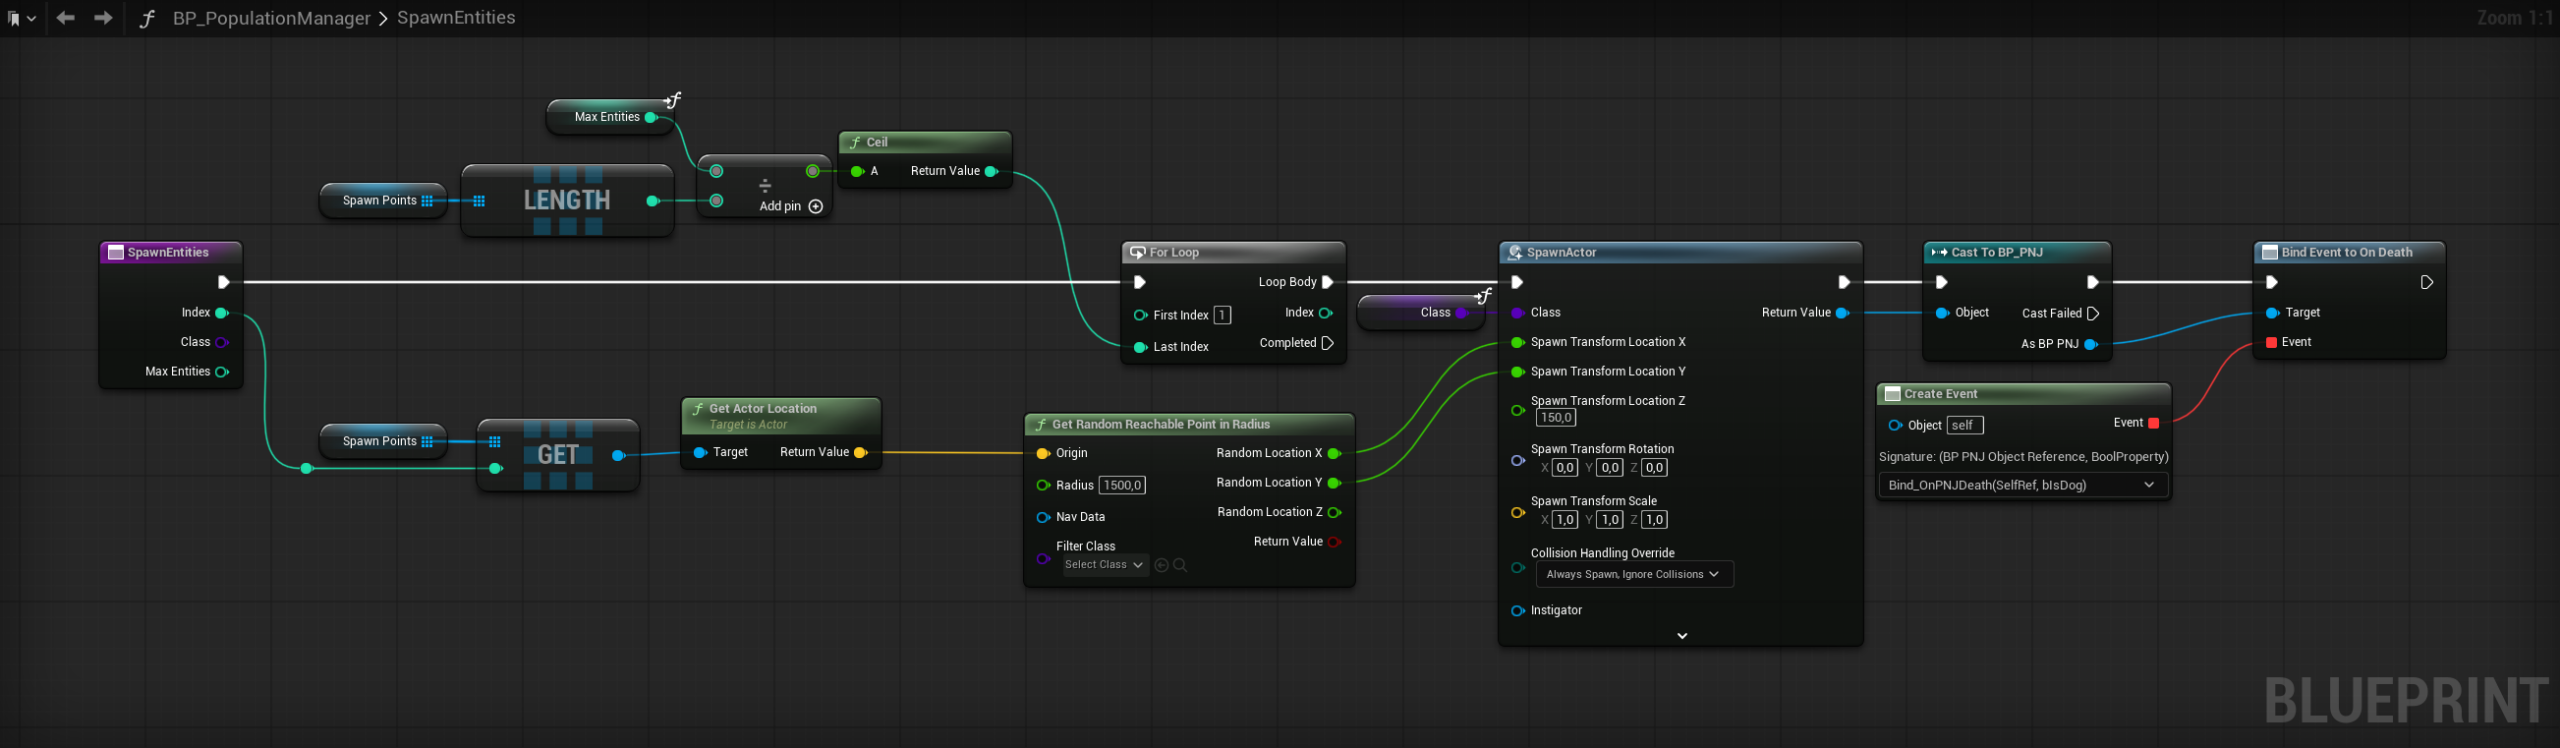Viewport: 2560px width, 748px height.
Task: Click the red Event delegate pin on Create Event
Action: coord(2154,423)
